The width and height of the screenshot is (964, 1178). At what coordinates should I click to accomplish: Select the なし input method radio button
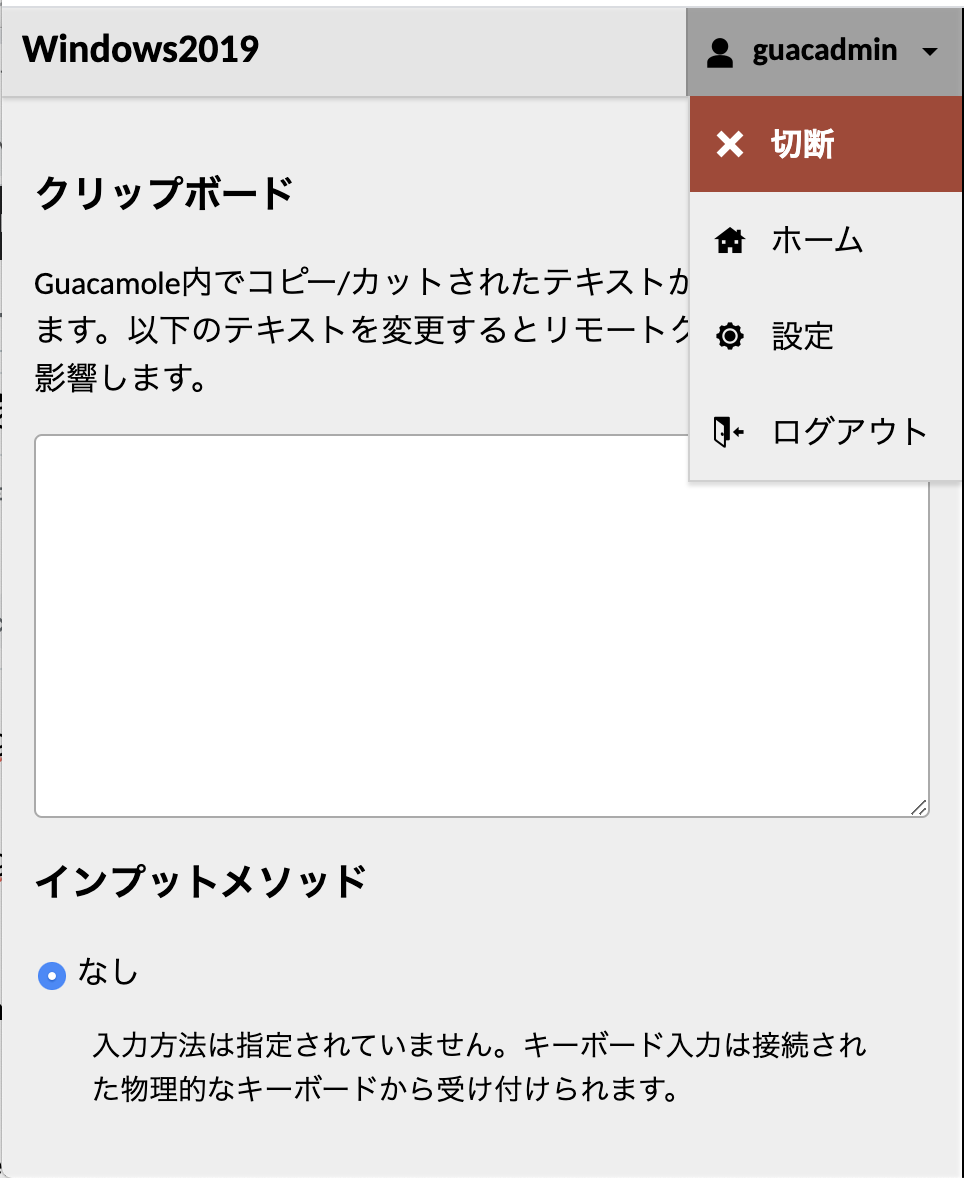point(52,973)
